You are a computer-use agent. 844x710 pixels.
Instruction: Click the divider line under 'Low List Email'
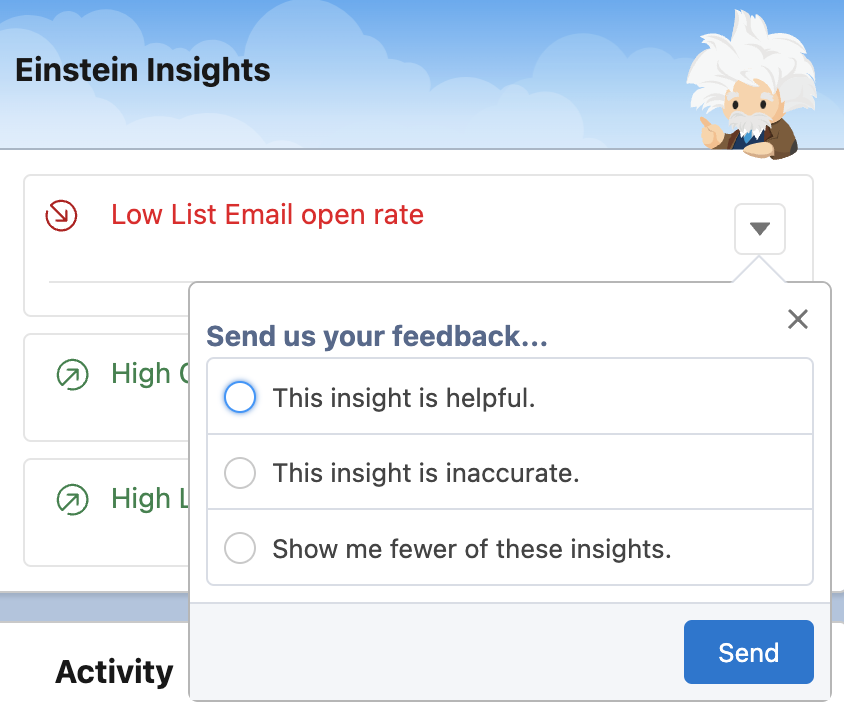click(x=118, y=282)
